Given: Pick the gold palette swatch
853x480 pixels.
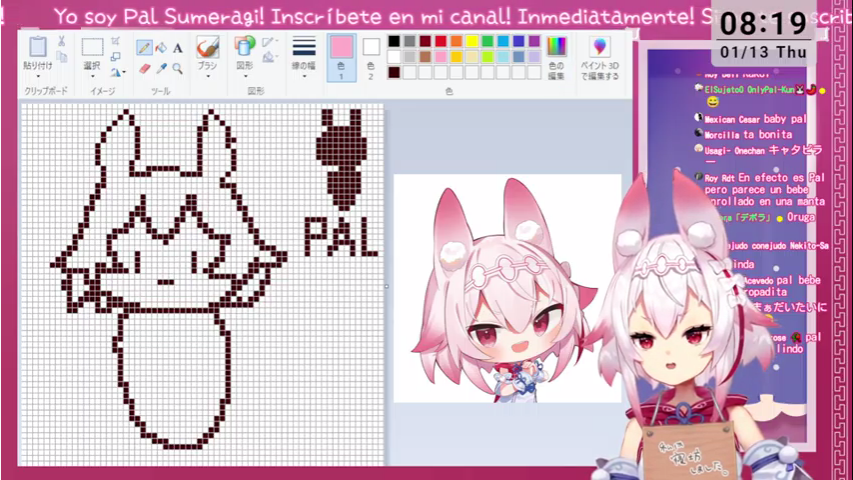Looking at the screenshot, I should pyautogui.click(x=456, y=57).
